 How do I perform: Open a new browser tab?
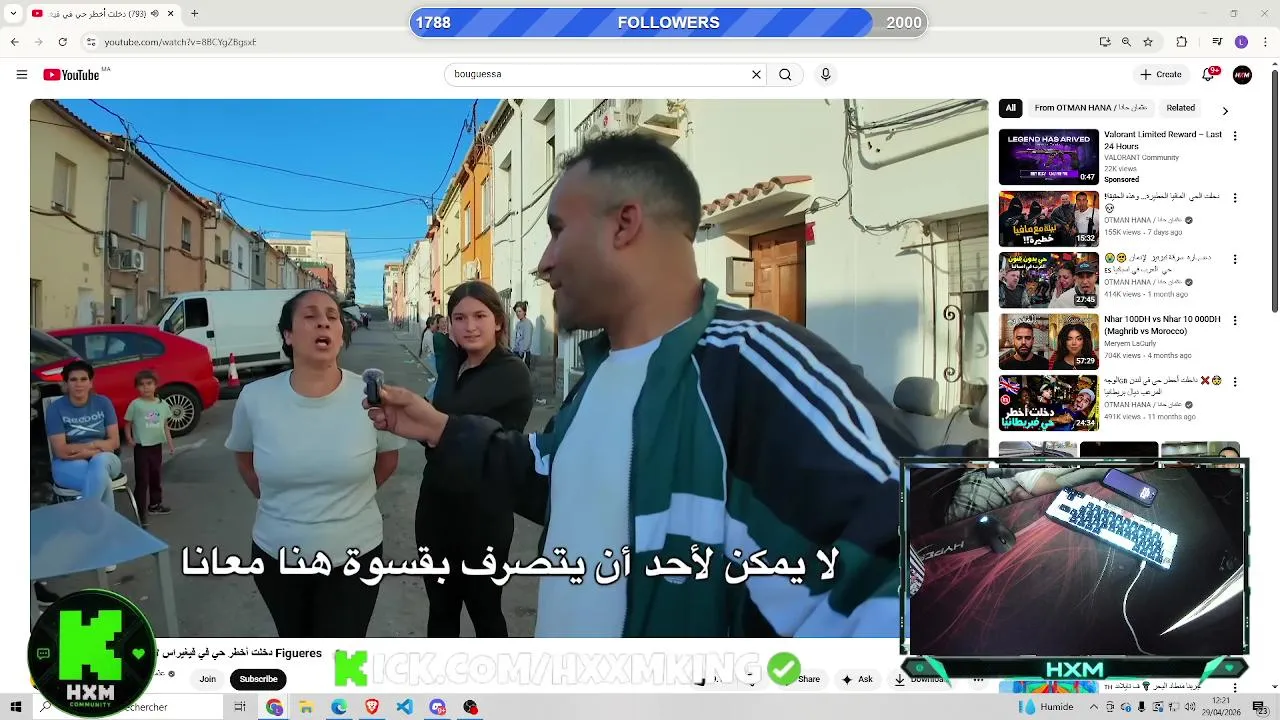coord(194,14)
